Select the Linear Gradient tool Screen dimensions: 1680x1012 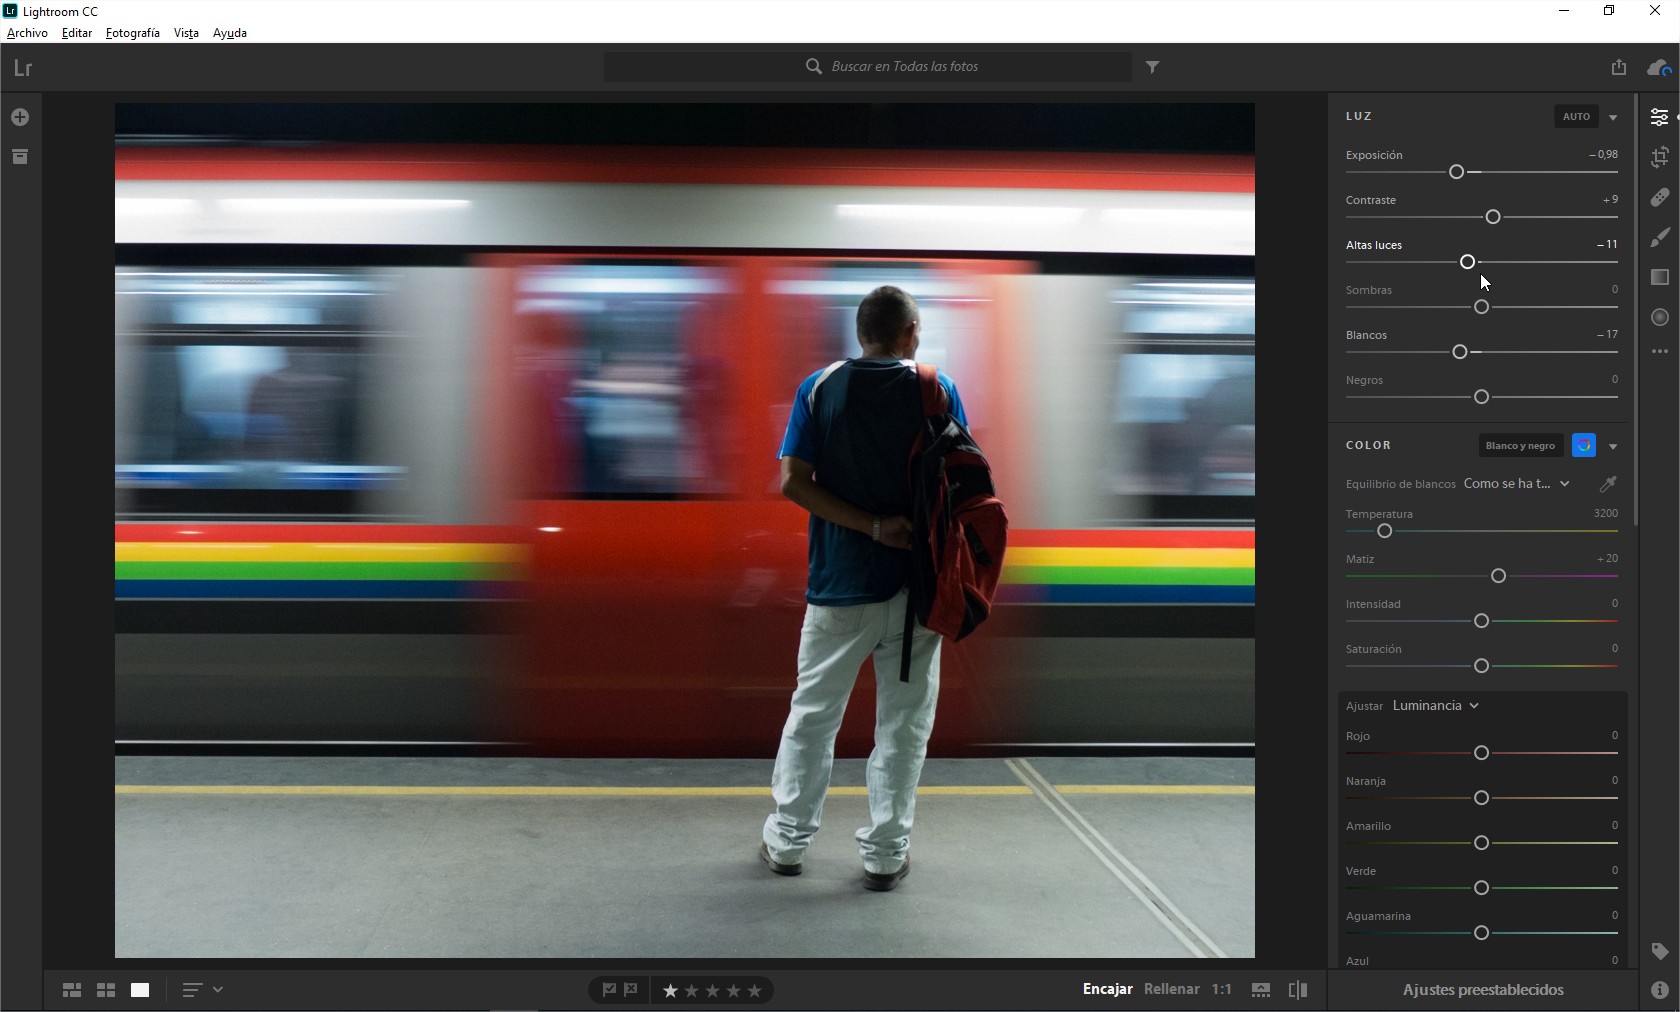[1660, 277]
